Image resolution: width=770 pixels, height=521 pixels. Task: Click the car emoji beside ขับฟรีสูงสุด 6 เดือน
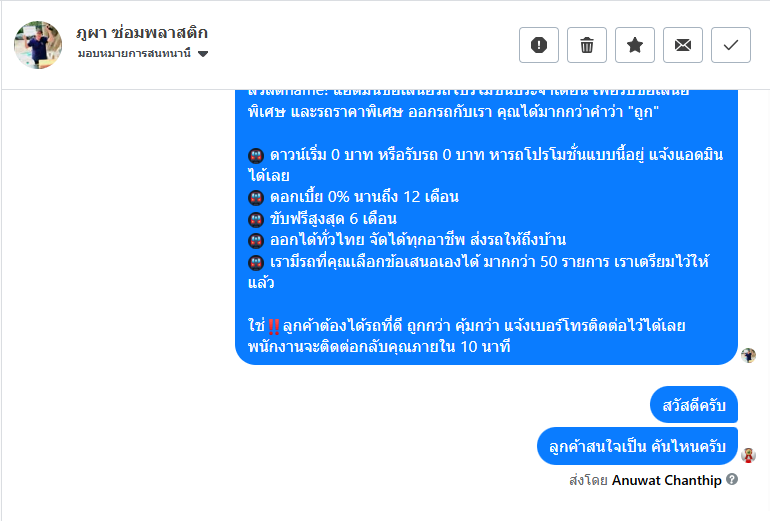256,219
